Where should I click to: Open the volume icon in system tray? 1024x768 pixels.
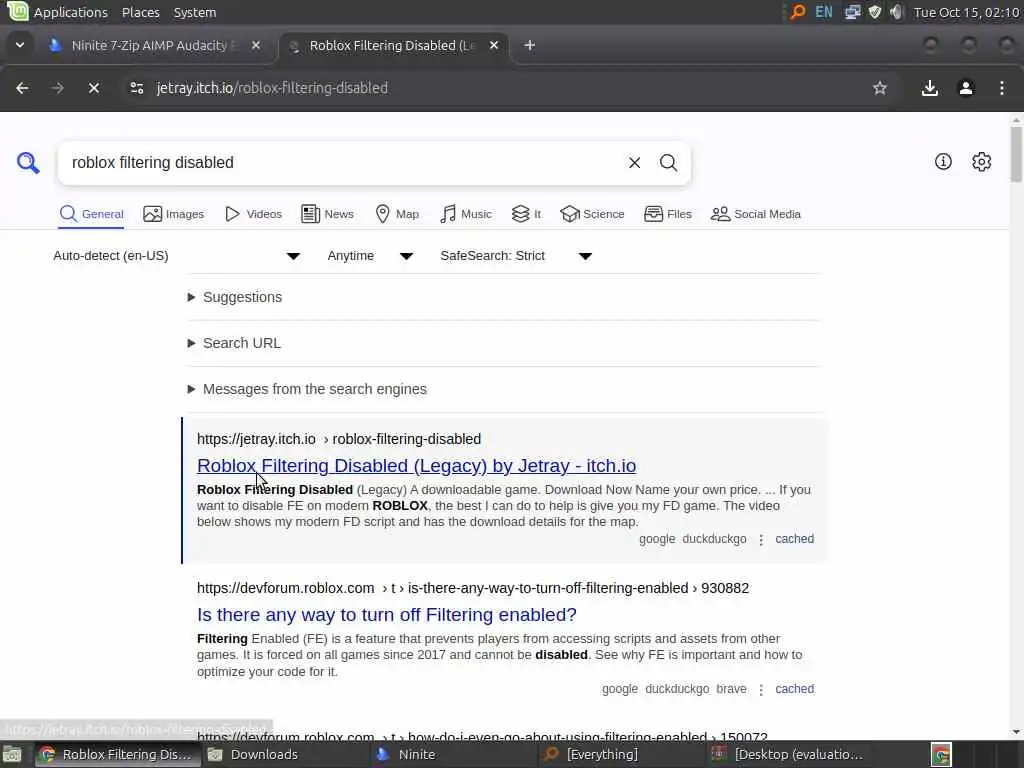coord(897,12)
